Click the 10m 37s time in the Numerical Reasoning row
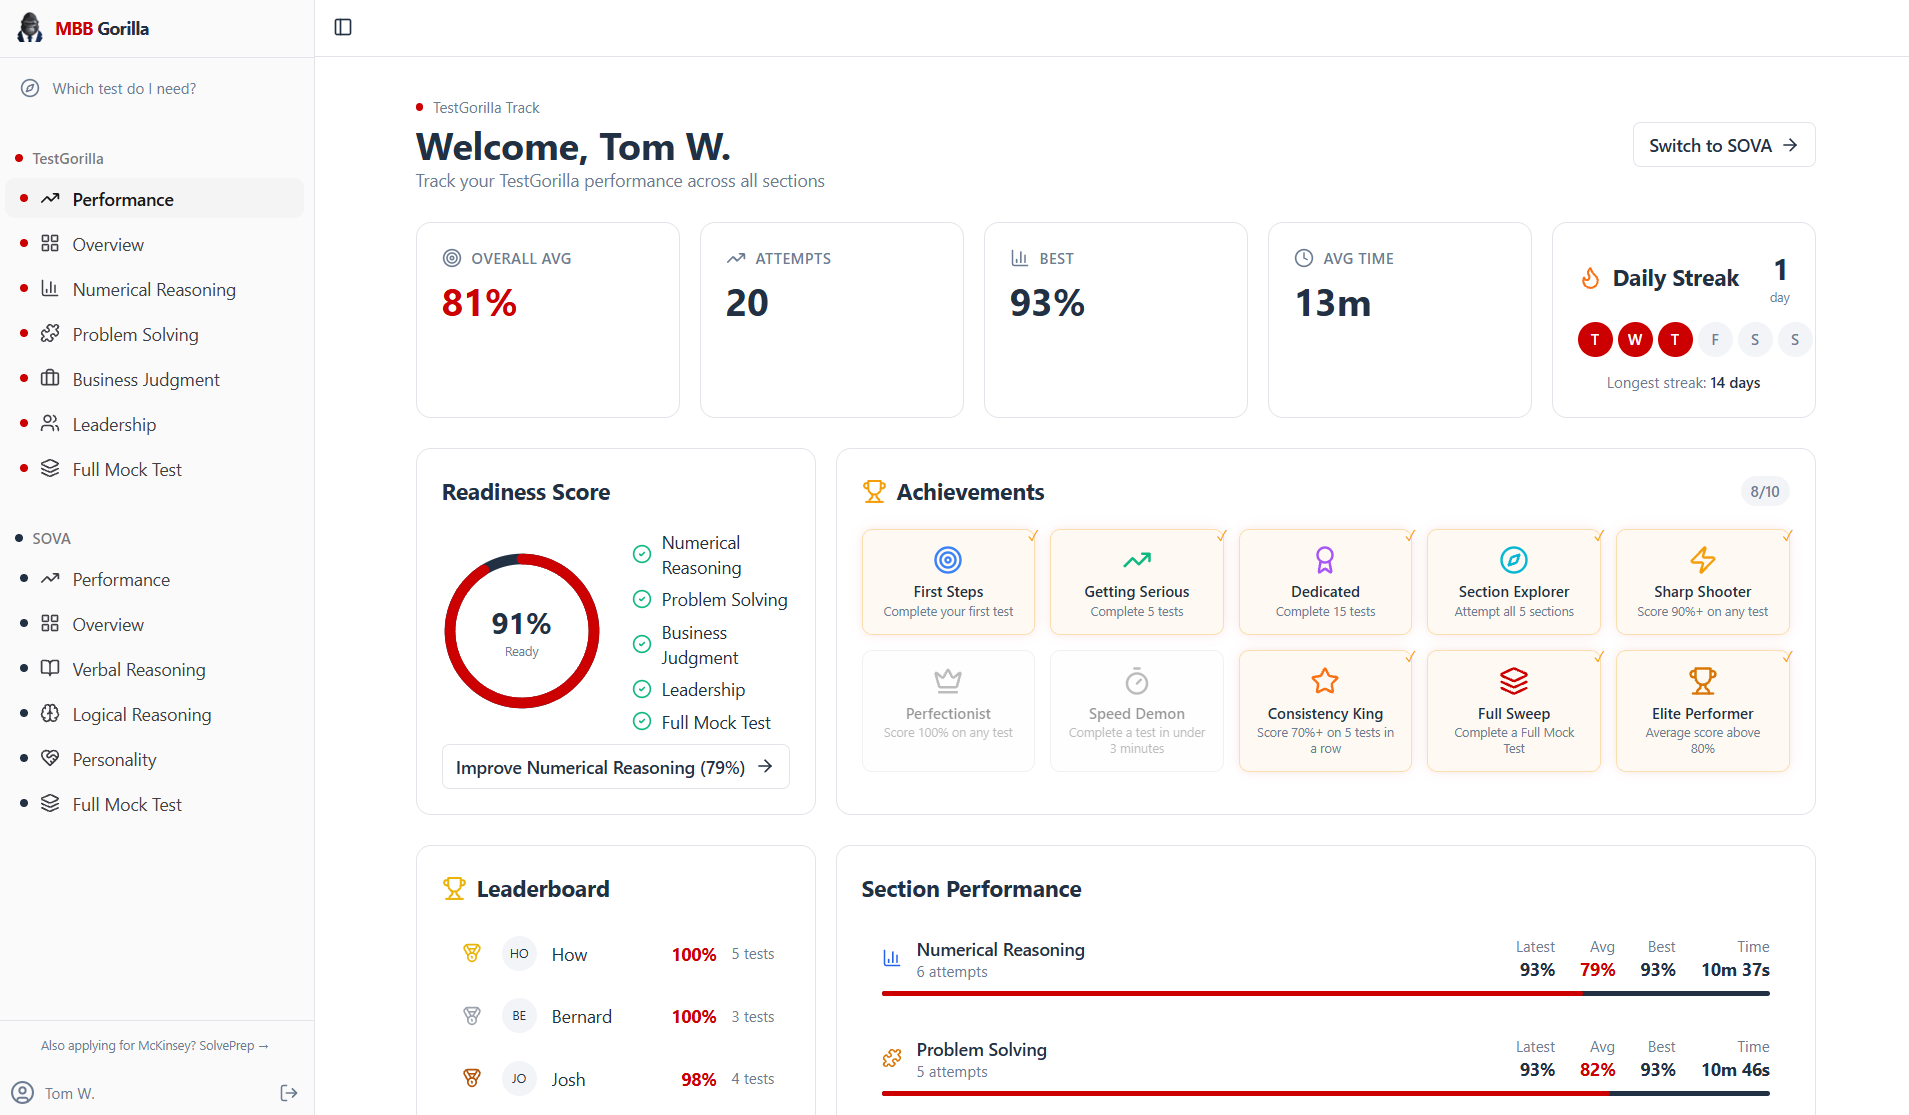This screenshot has height=1115, width=1909. coord(1735,969)
